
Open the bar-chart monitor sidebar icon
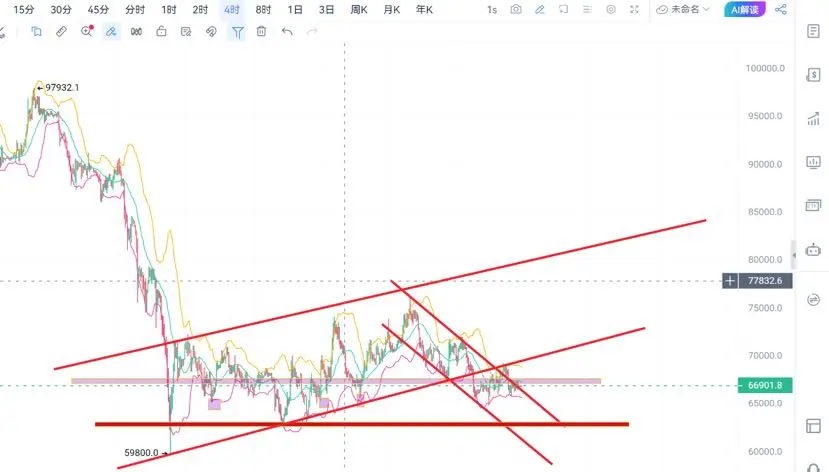pos(814,162)
